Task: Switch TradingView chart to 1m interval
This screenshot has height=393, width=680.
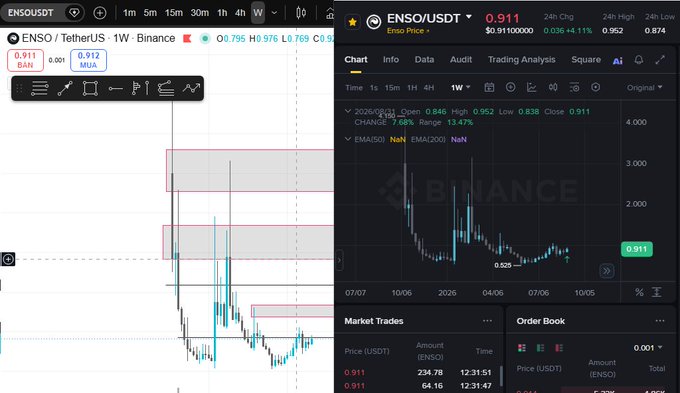Action: point(129,13)
